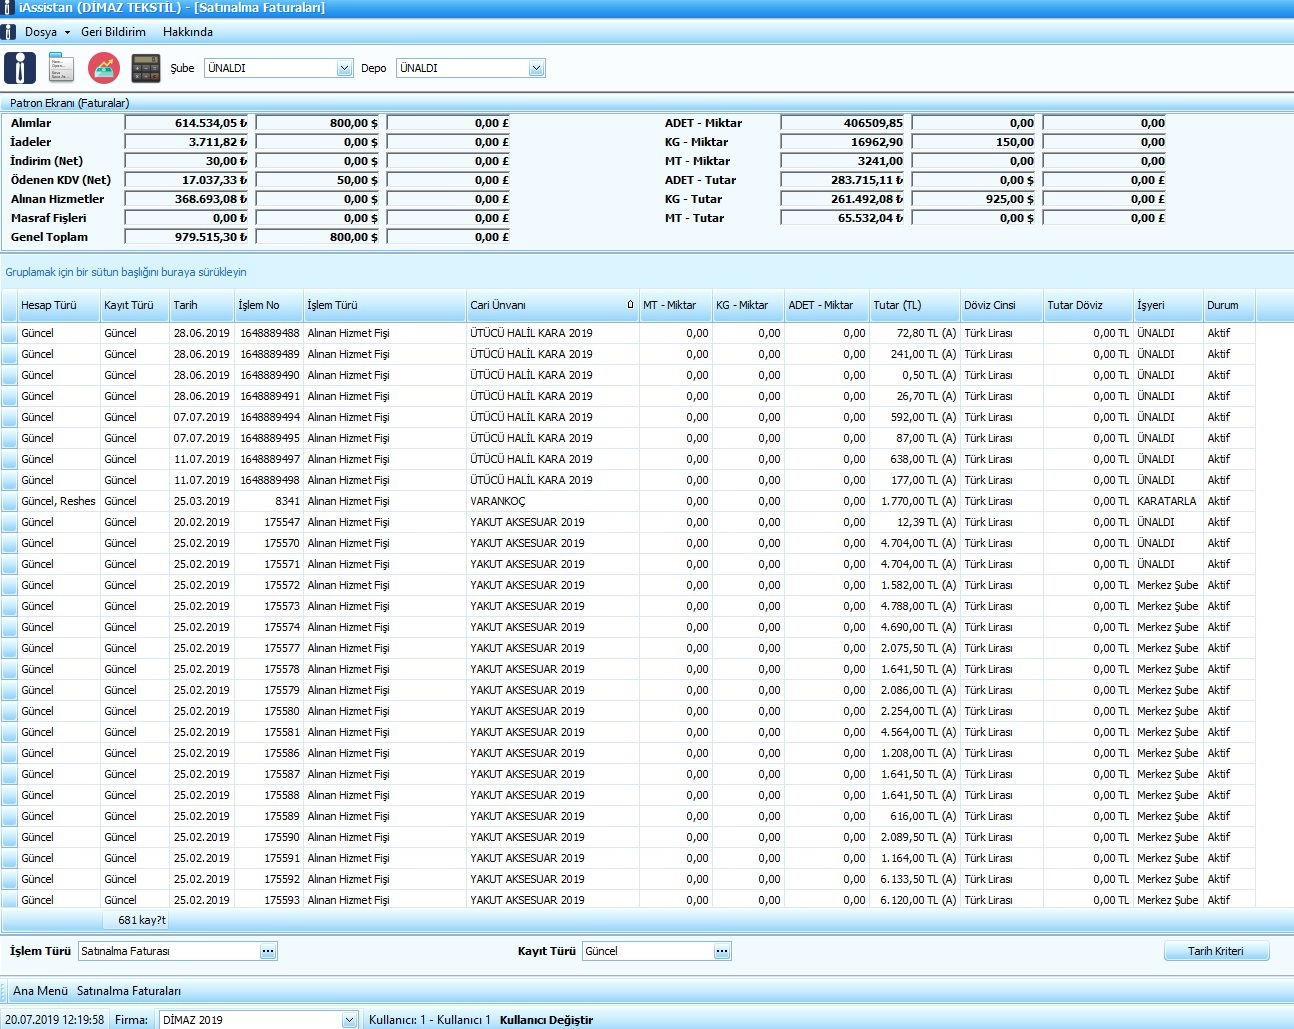Expand the Depo dropdown

(537, 68)
